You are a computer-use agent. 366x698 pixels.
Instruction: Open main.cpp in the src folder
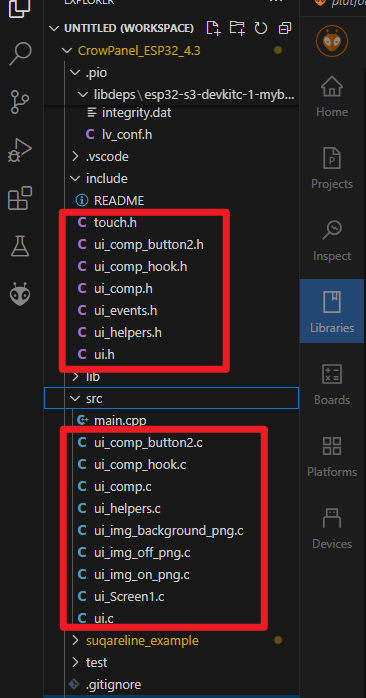point(119,420)
